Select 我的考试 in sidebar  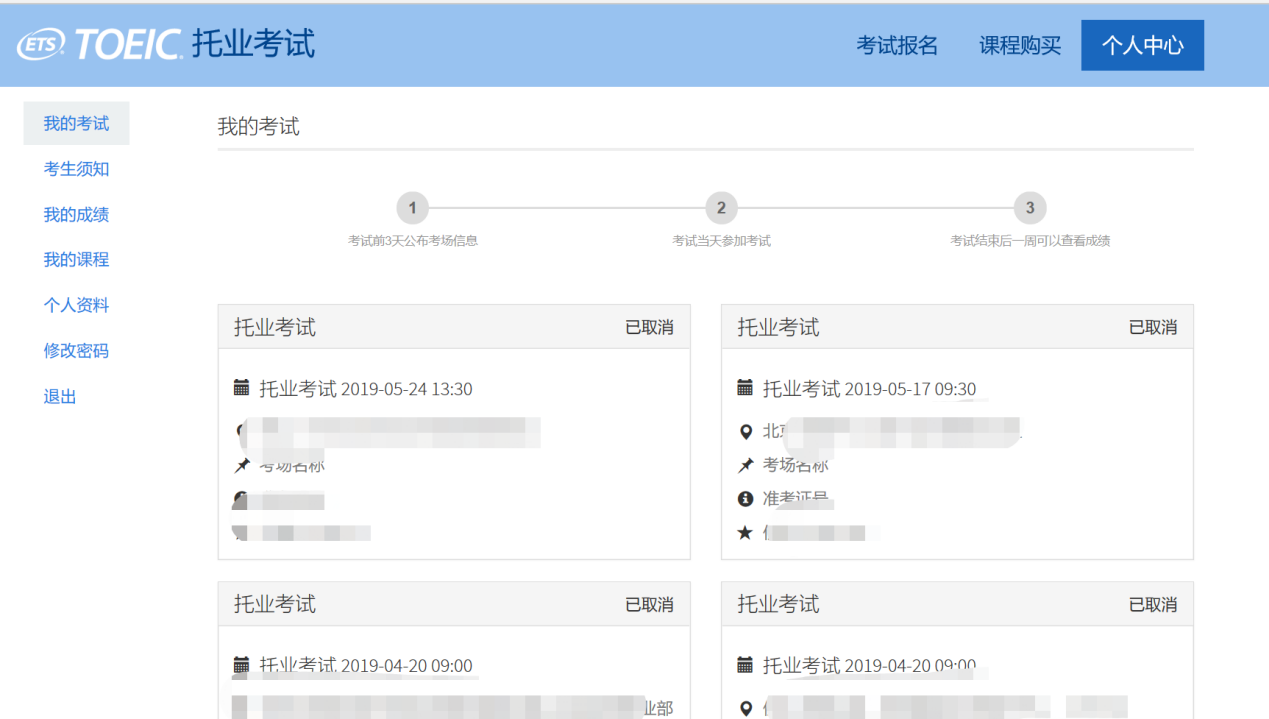(x=76, y=124)
